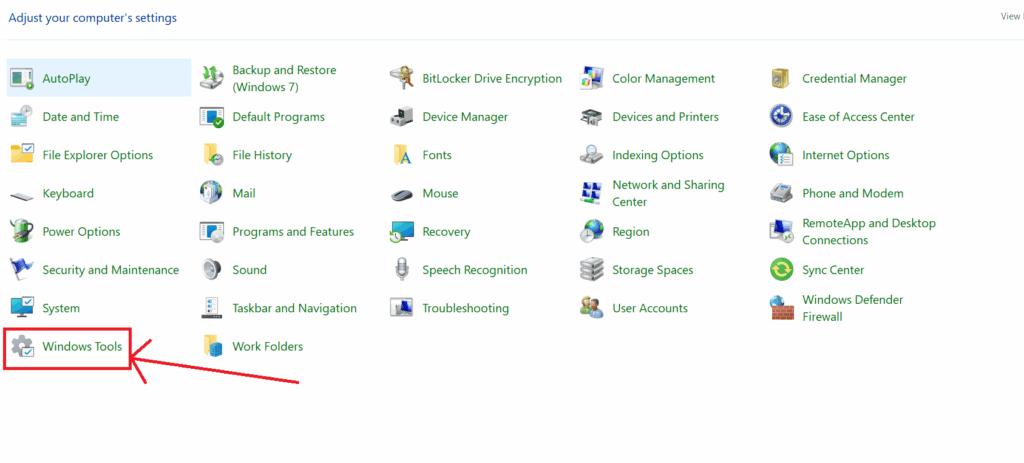Open Backup and Restore icon
This screenshot has width=1024, height=463.
tap(212, 78)
